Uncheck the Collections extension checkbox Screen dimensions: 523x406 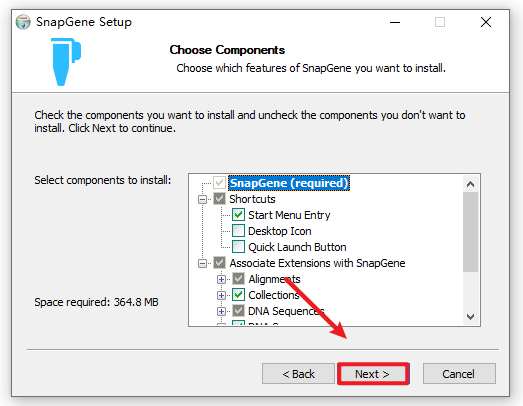tap(238, 295)
